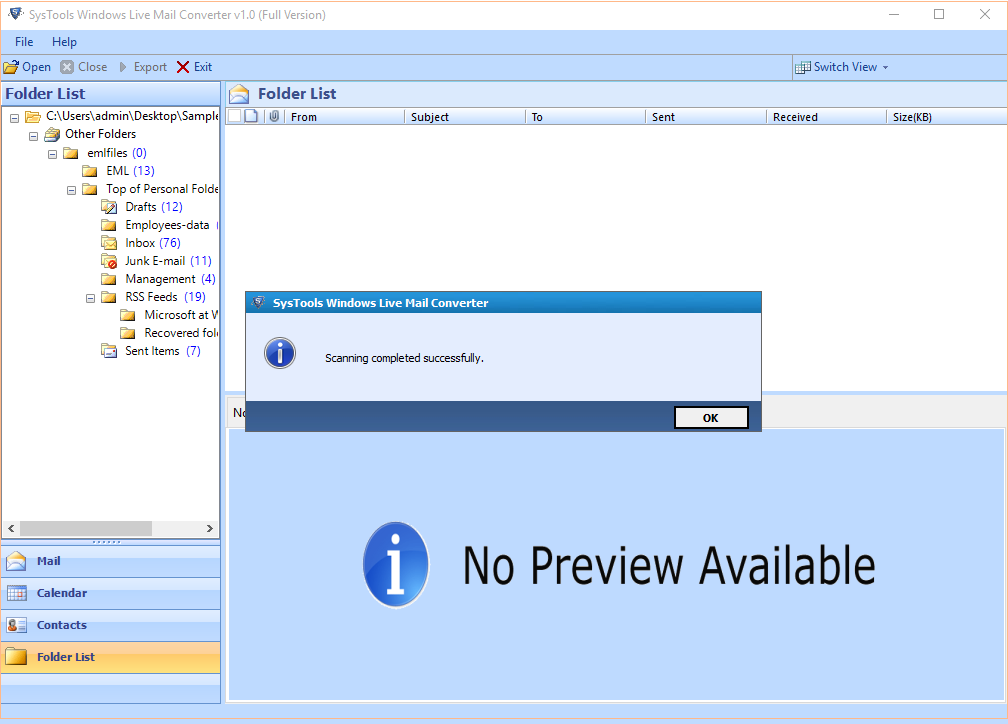The height and width of the screenshot is (724, 1008).
Task: Sort by the Sent column header
Action: [x=706, y=117]
